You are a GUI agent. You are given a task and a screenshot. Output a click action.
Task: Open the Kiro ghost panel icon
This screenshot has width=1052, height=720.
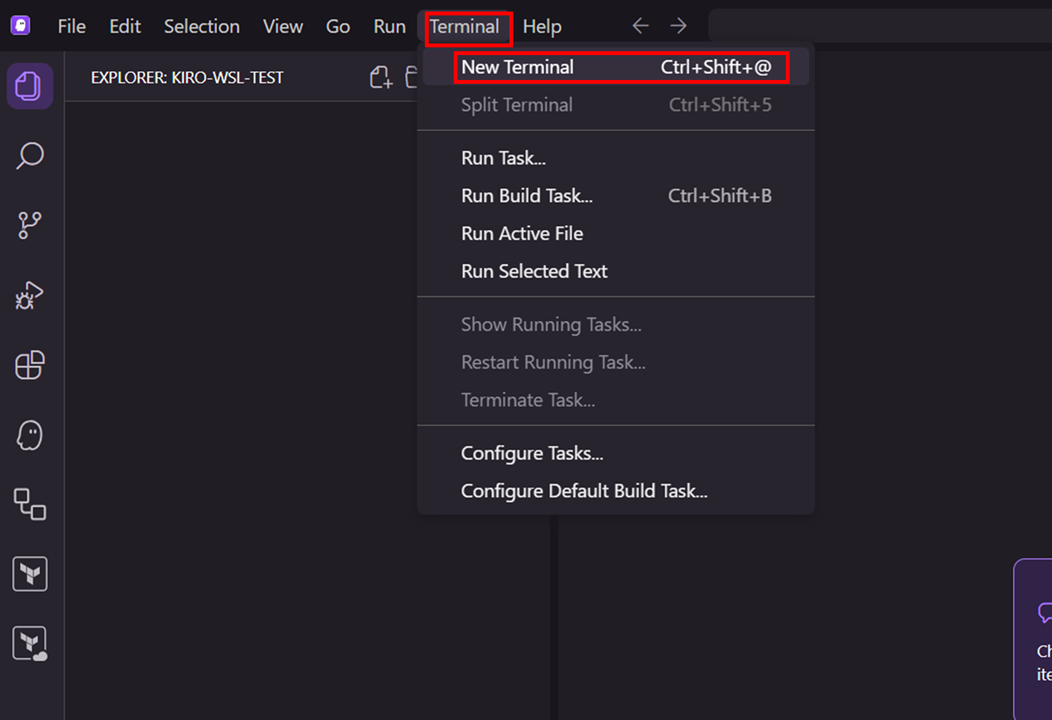[30, 436]
